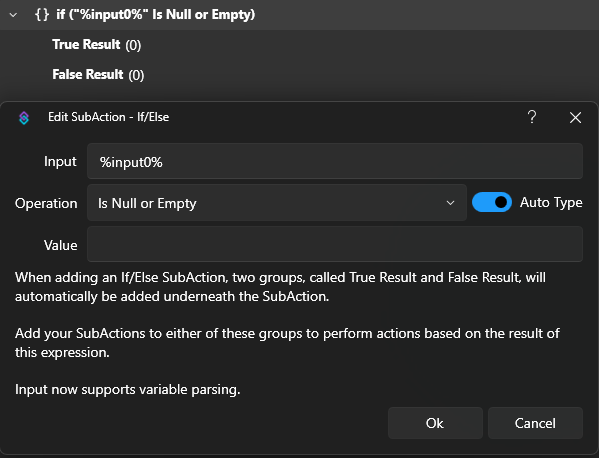Disable the Auto Type toggle switch
This screenshot has width=599, height=458.
click(x=492, y=202)
